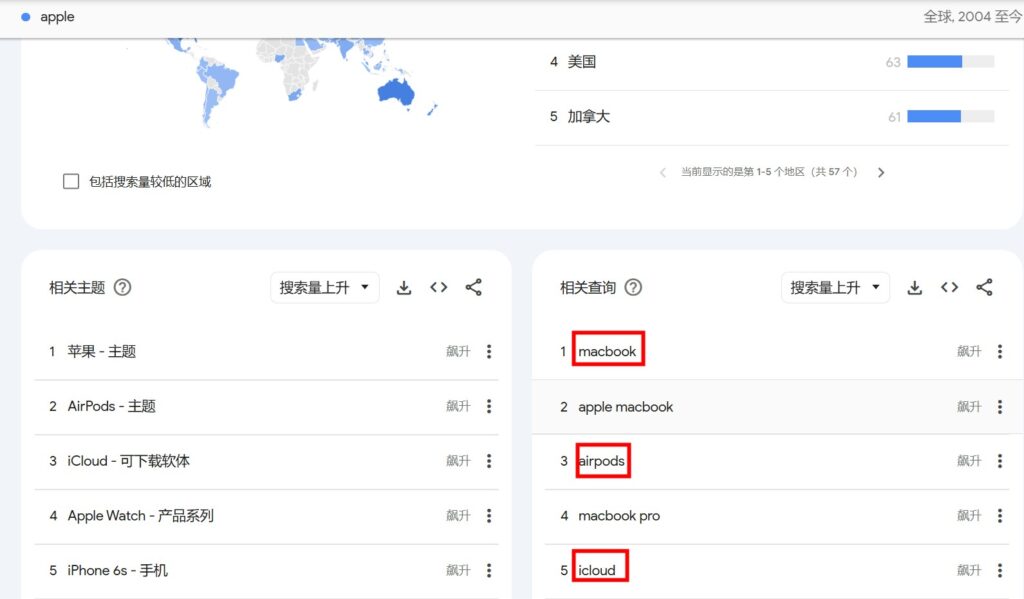Click the 全球, 2004 至今 filter text
The width and height of the screenshot is (1024, 599).
[x=973, y=17]
